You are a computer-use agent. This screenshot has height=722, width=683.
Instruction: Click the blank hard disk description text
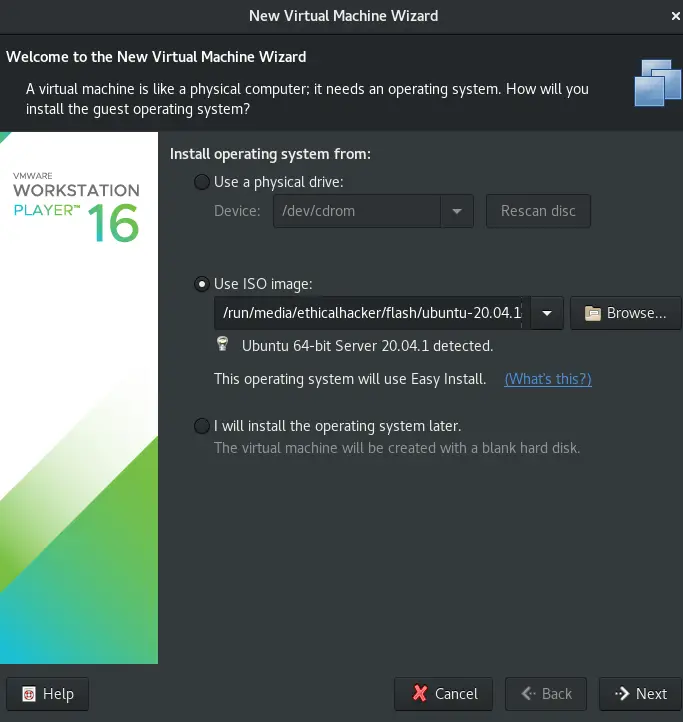point(397,448)
